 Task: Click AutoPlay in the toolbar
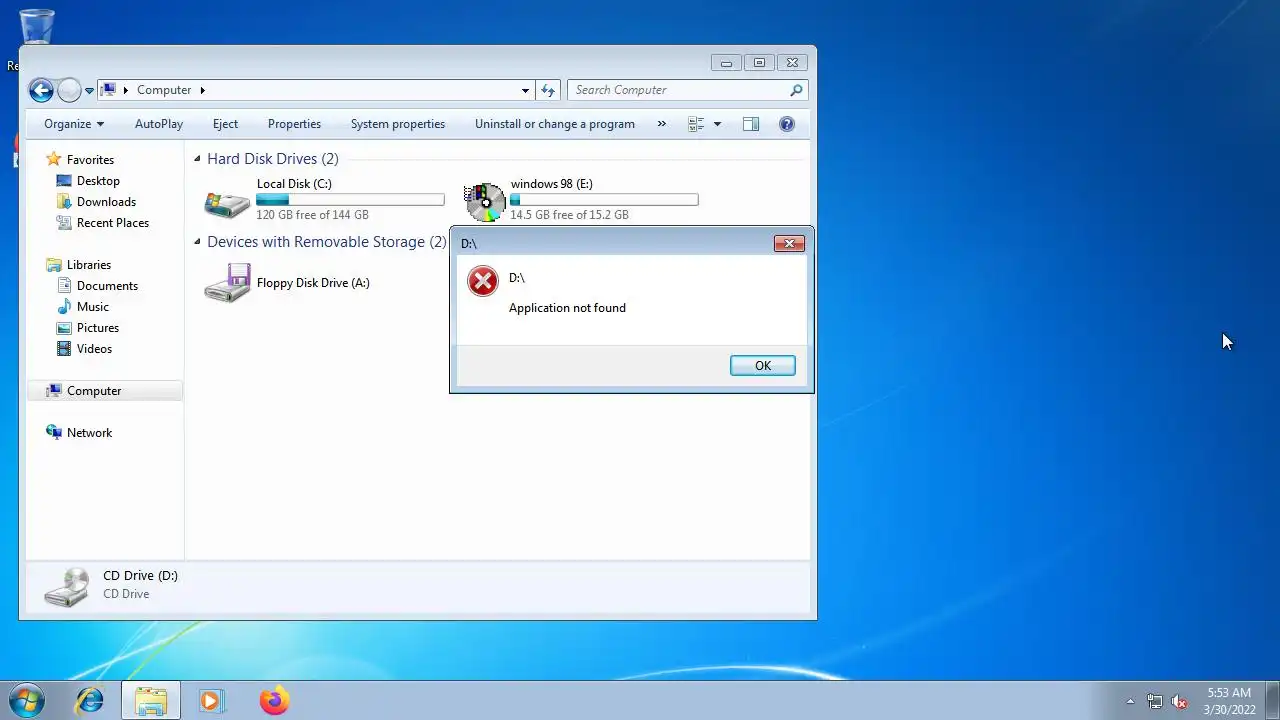[x=159, y=124]
